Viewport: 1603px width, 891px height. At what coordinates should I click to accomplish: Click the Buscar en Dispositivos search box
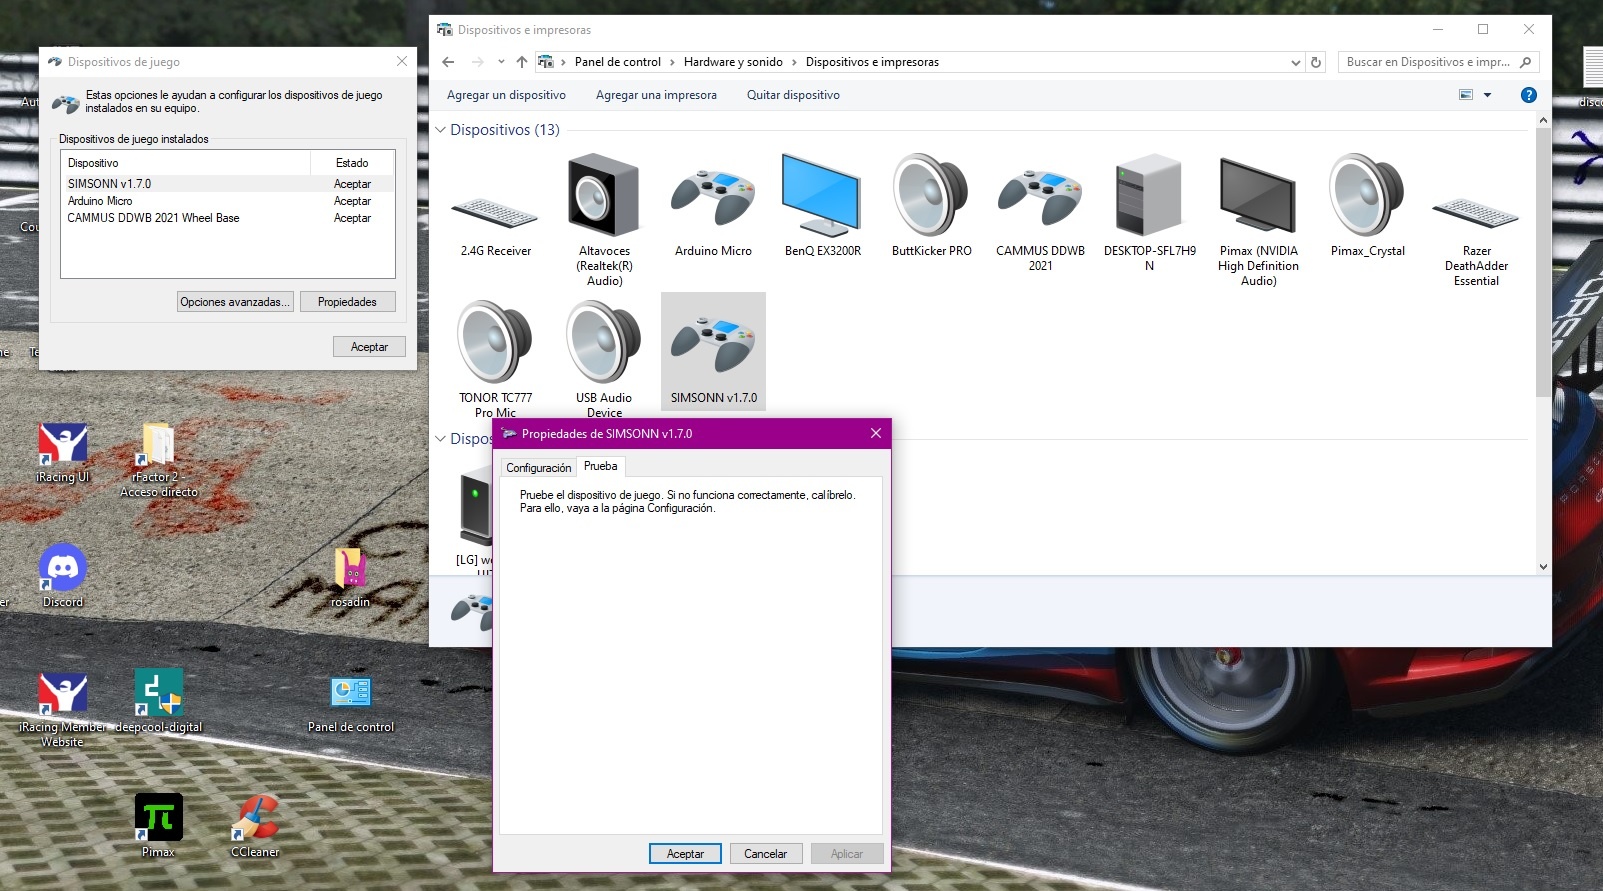coord(1438,62)
